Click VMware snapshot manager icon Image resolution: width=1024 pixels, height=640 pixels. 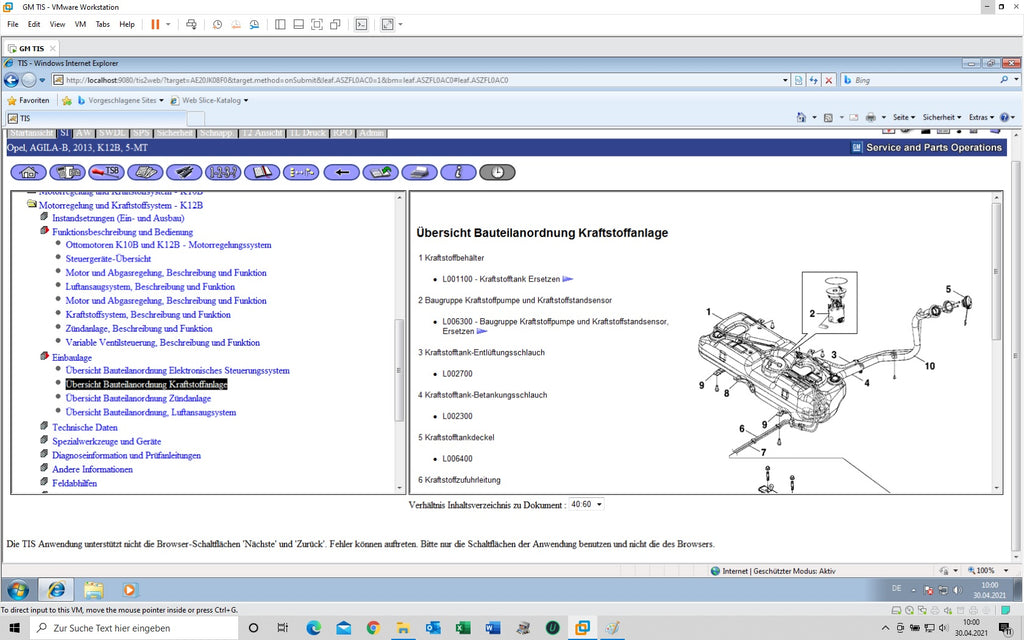tap(254, 24)
